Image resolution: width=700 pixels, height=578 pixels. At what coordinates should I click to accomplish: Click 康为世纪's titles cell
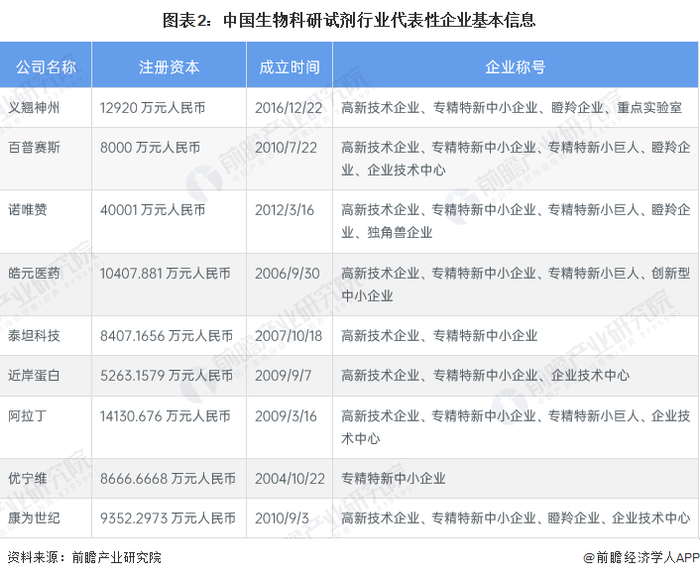point(516,518)
